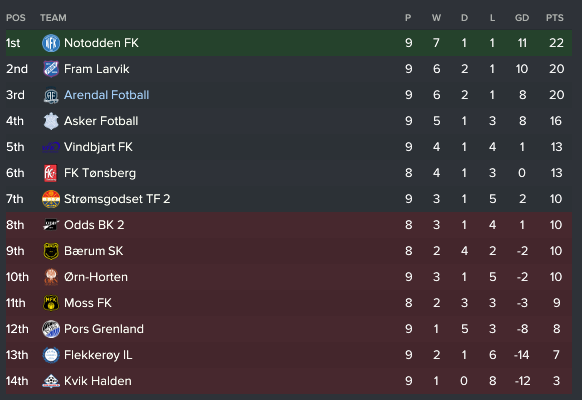Open the Notodden FK team page
The height and width of the screenshot is (400, 582).
tap(101, 43)
